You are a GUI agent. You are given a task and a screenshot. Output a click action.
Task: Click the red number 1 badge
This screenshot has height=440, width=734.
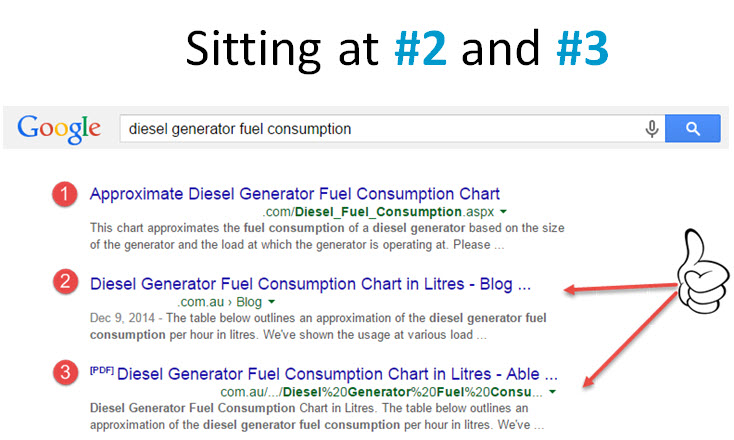click(65, 195)
